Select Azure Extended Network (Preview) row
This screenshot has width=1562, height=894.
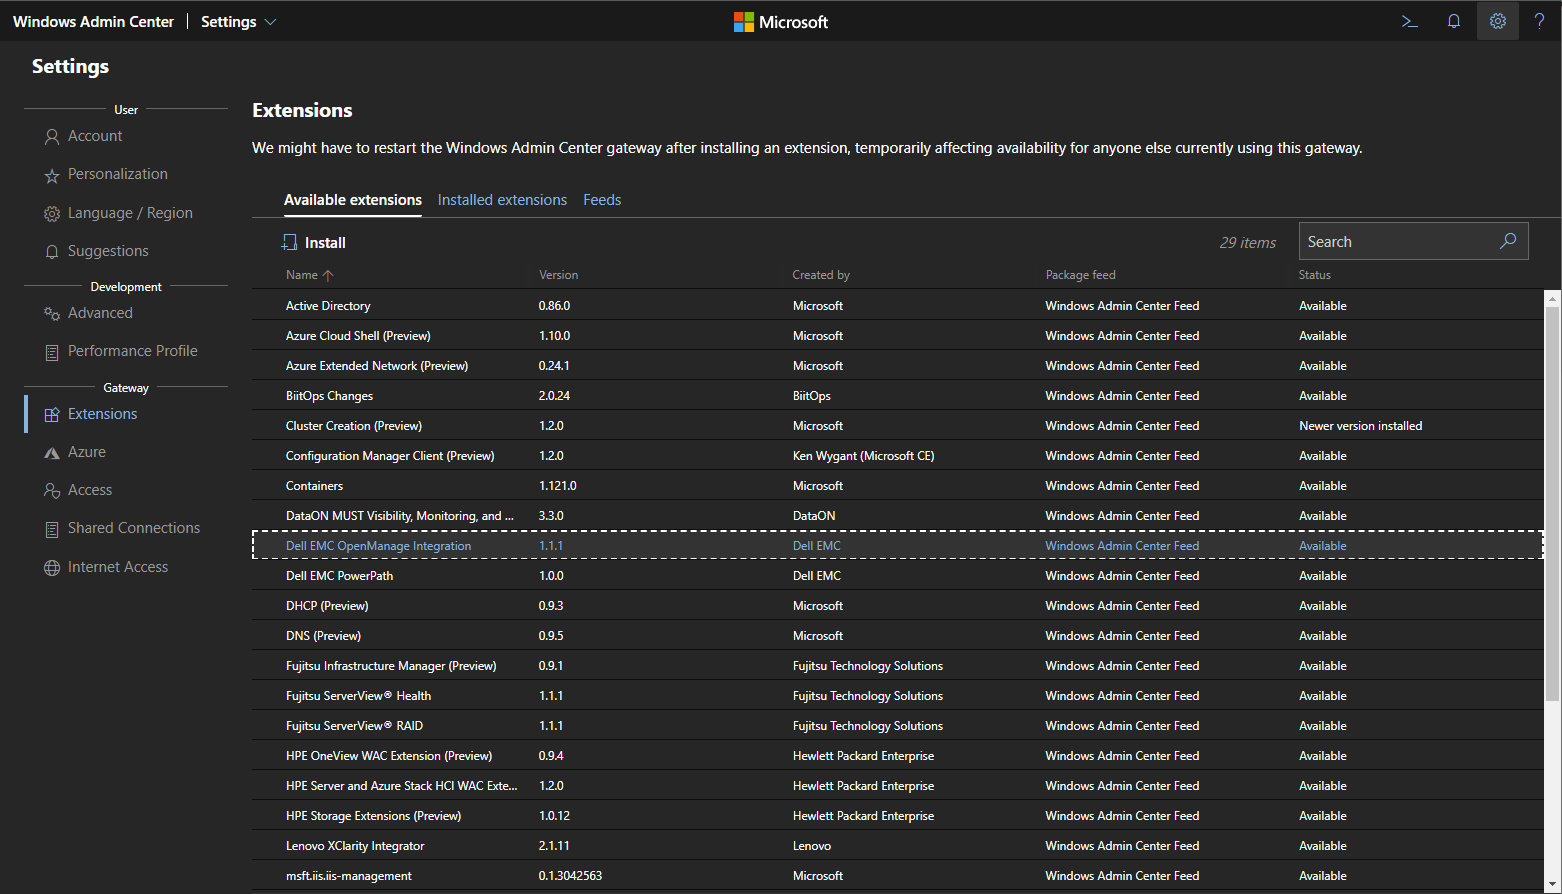pyautogui.click(x=898, y=365)
